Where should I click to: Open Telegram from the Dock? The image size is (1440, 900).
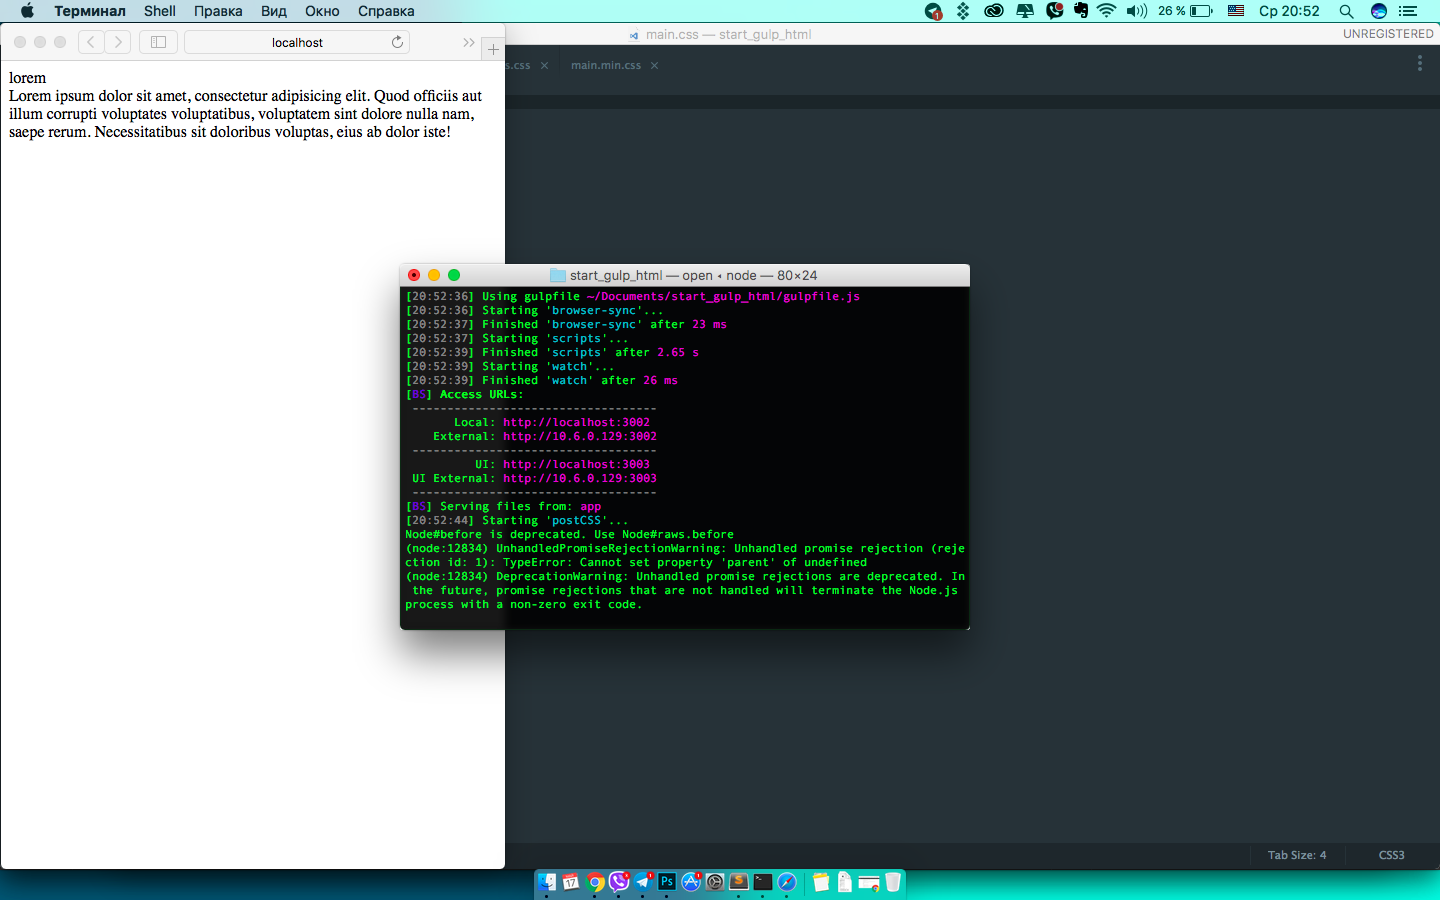pos(643,882)
